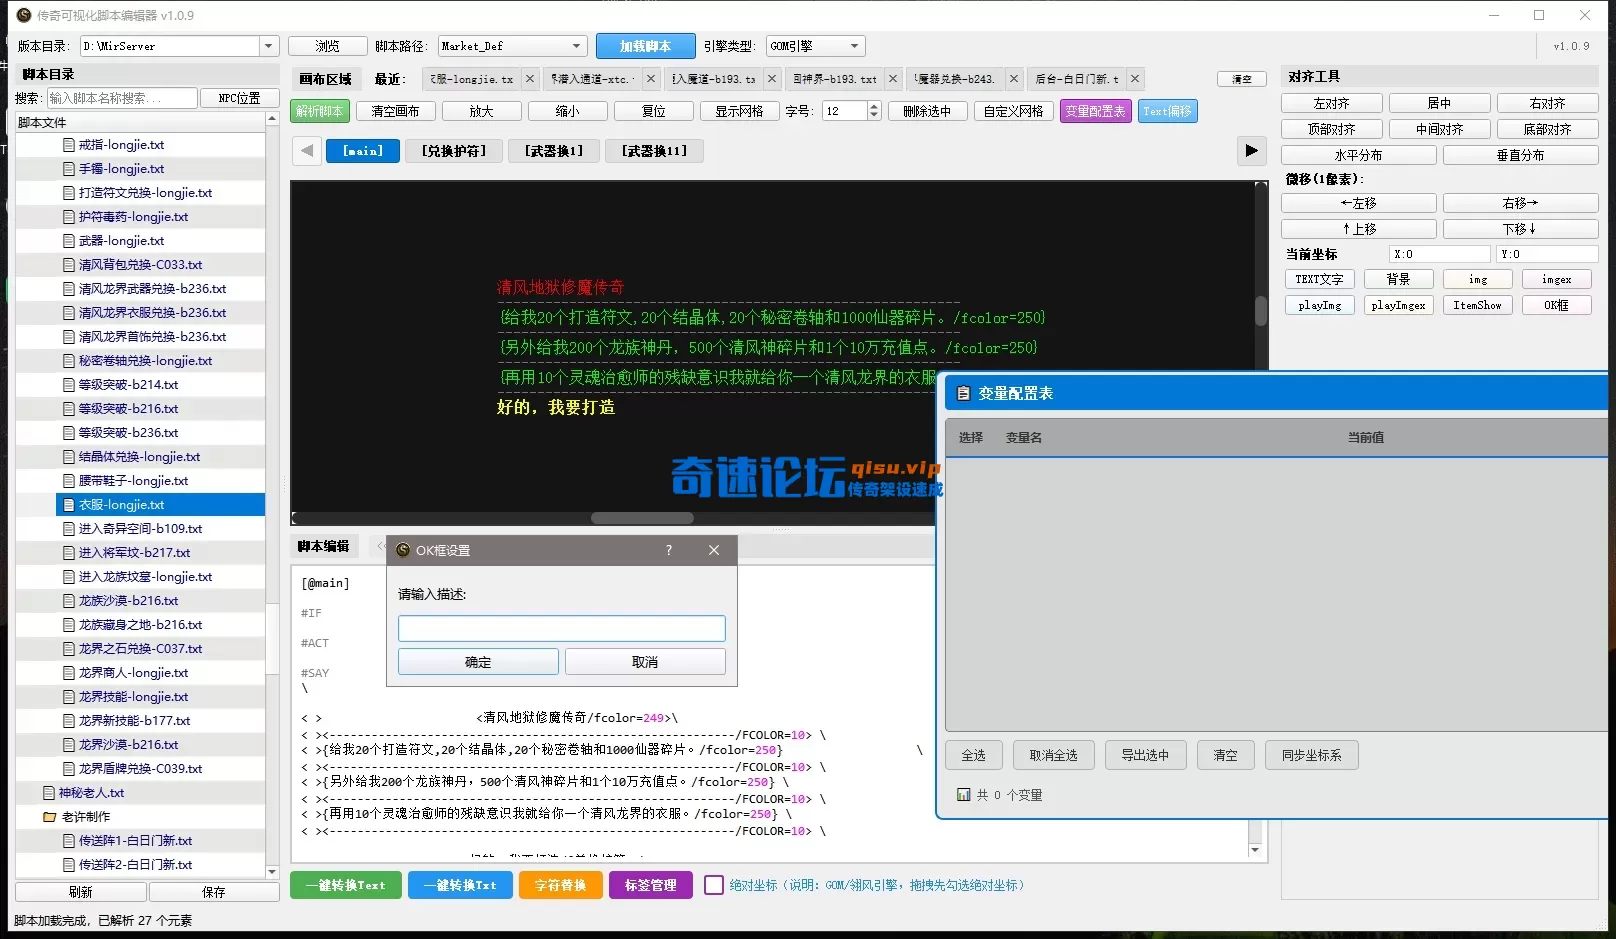The width and height of the screenshot is (1616, 939).
Task: Click the canvas horizontal scrollbar thumb
Action: (642, 518)
